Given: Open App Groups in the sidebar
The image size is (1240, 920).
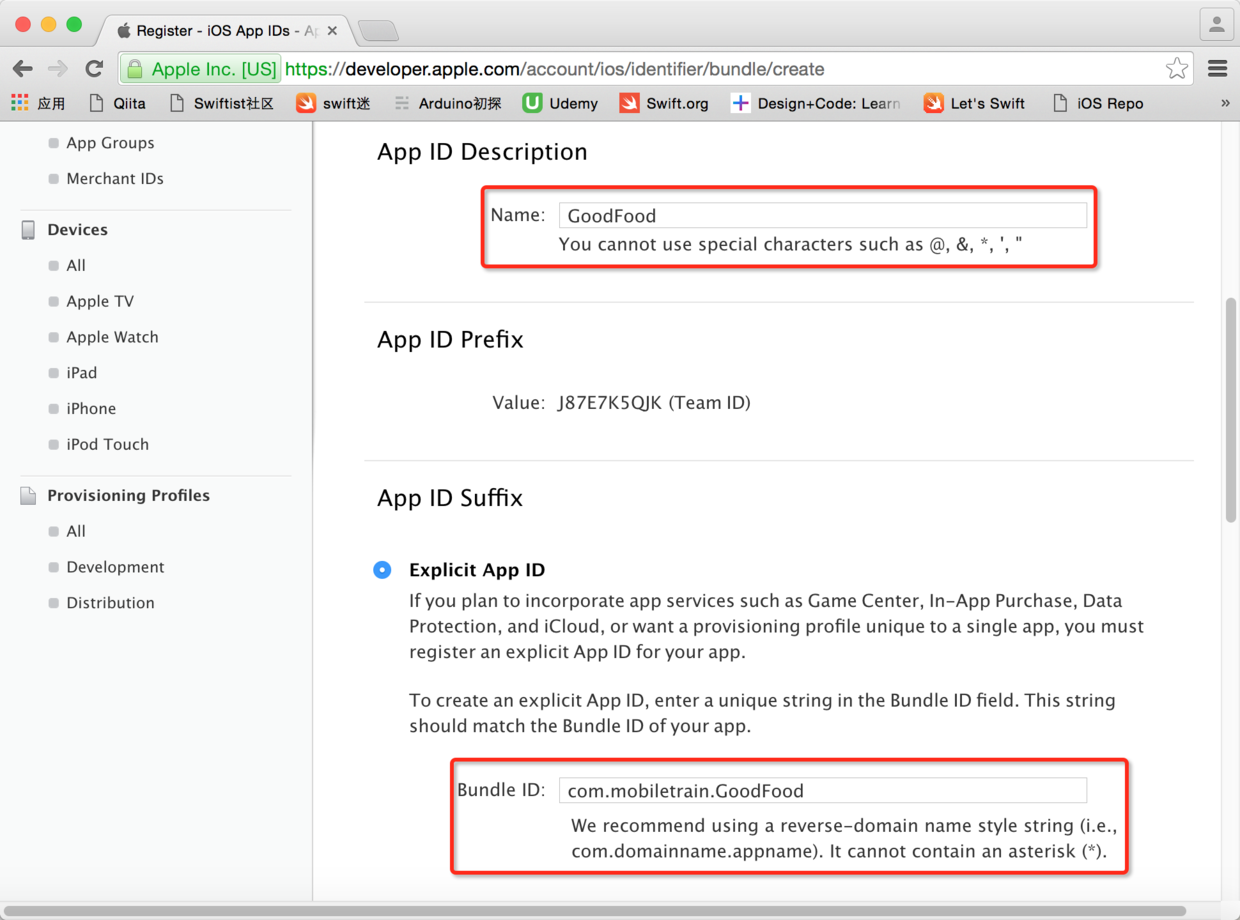Looking at the screenshot, I should (110, 143).
